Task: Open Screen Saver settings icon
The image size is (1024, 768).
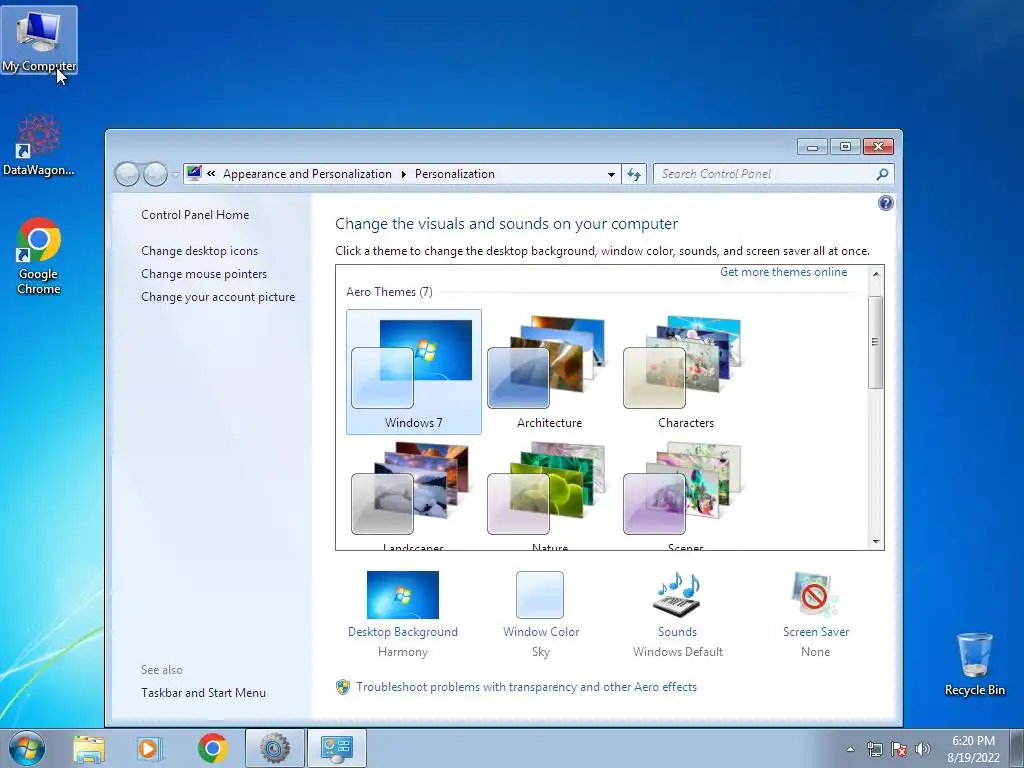Action: click(815, 595)
